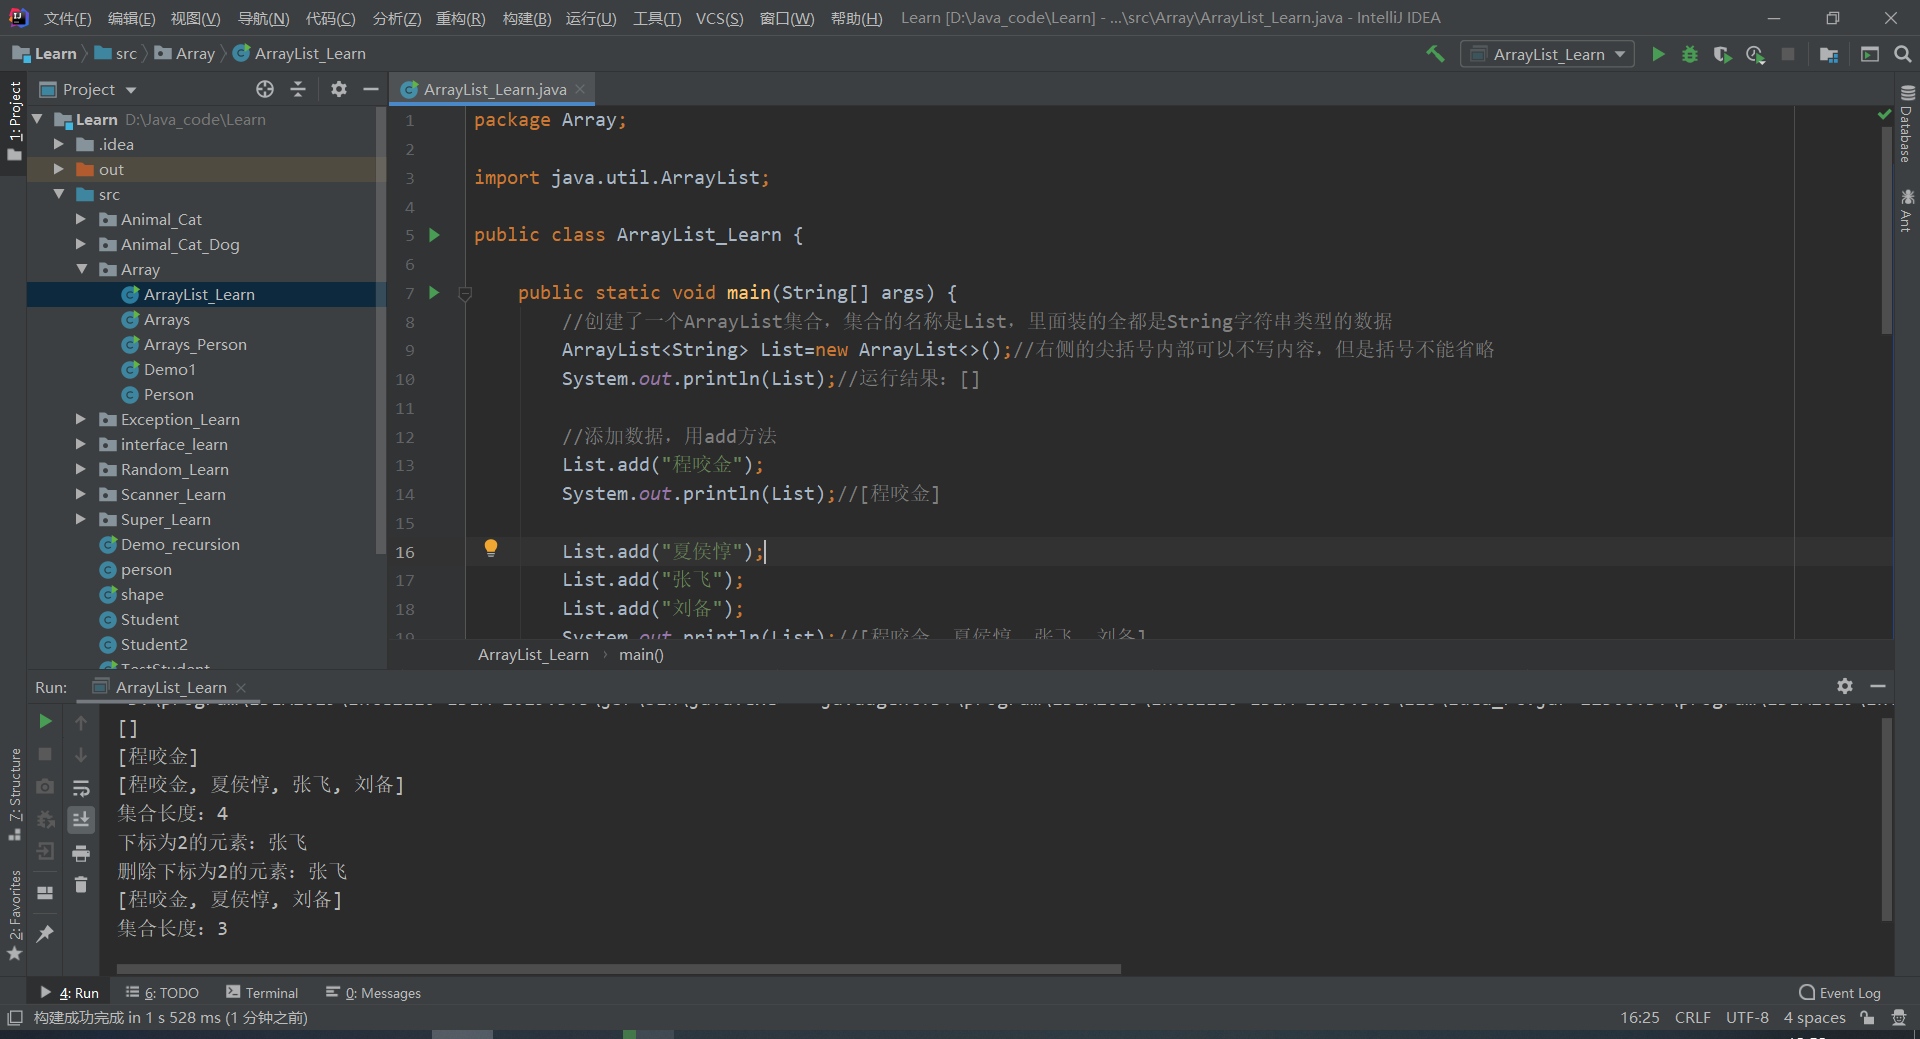Viewport: 1920px width, 1039px height.
Task: Toggle tool window bars icon in status bar
Action: pyautogui.click(x=15, y=1018)
